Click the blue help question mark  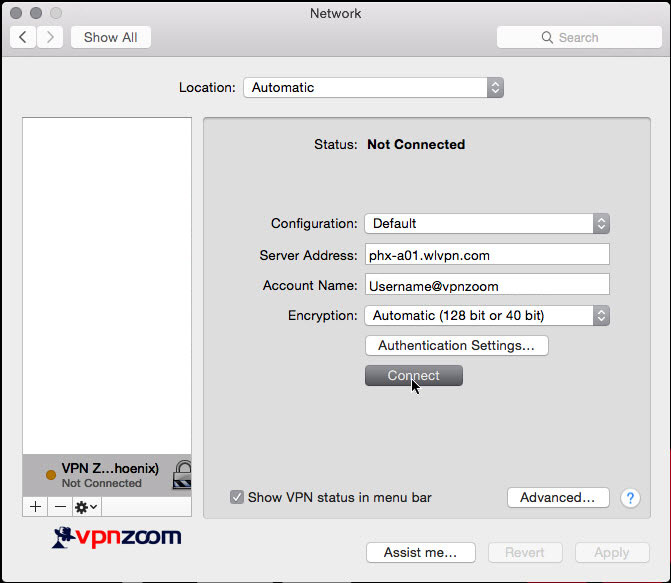tap(630, 498)
